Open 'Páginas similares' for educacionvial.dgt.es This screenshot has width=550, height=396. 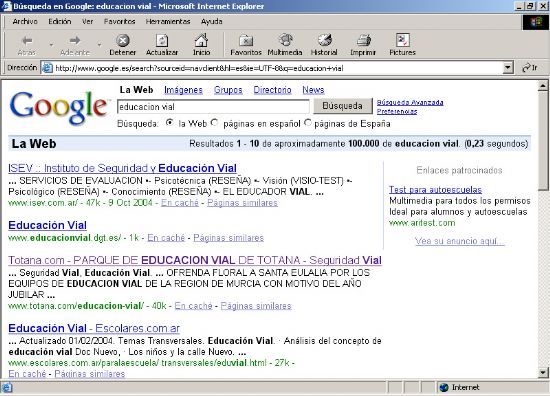click(x=228, y=238)
